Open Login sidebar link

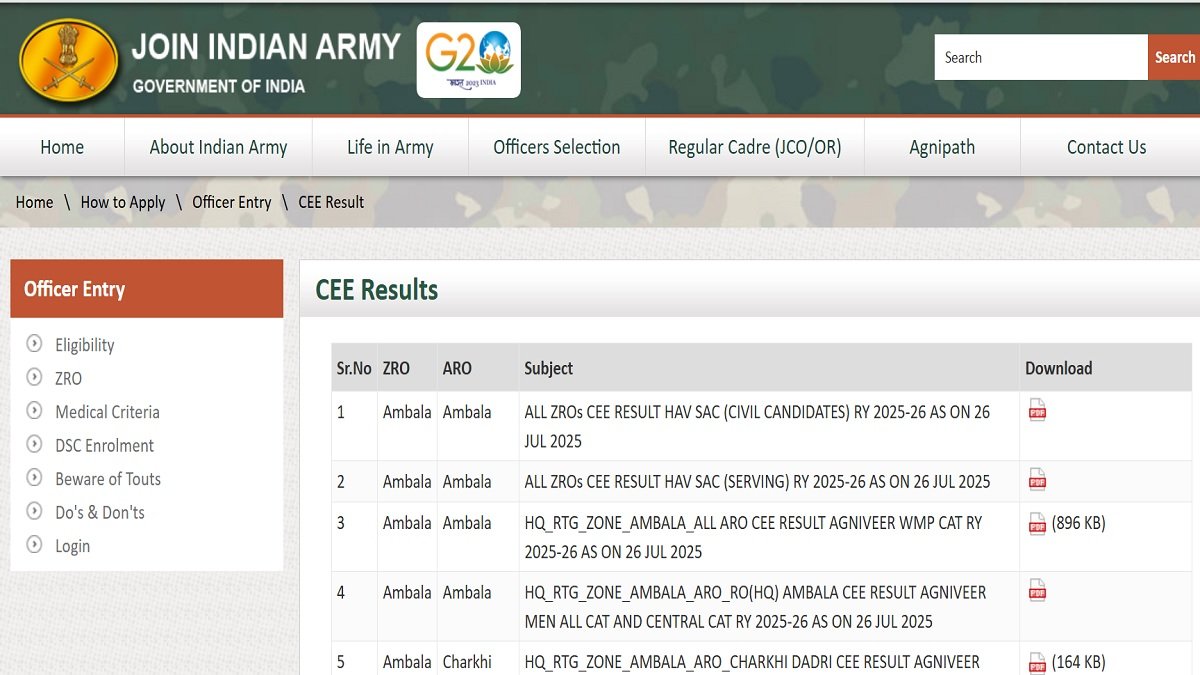point(73,546)
